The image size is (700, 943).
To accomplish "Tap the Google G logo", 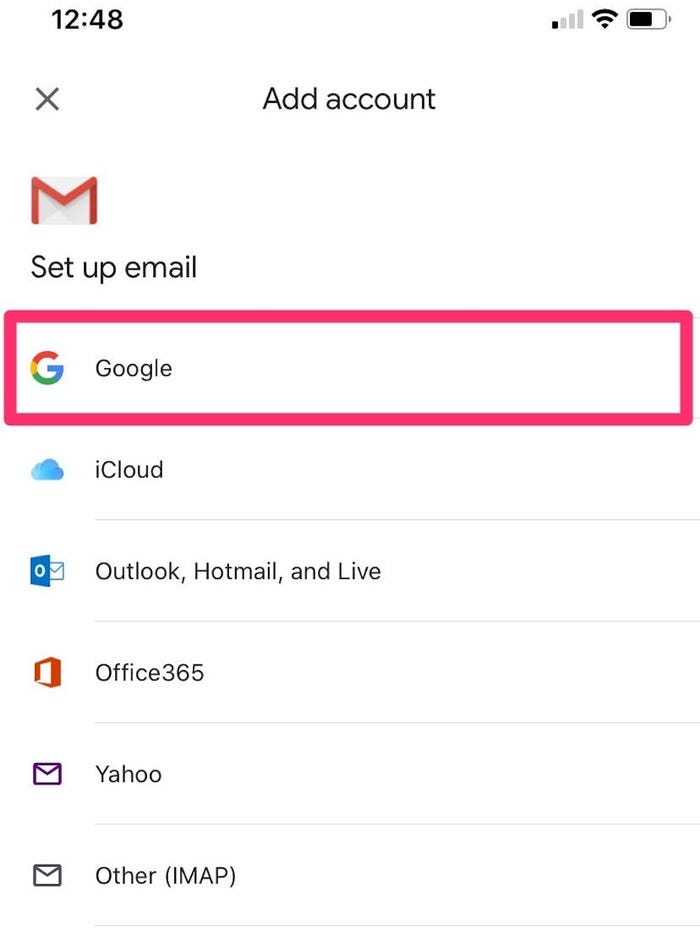I will [x=47, y=367].
